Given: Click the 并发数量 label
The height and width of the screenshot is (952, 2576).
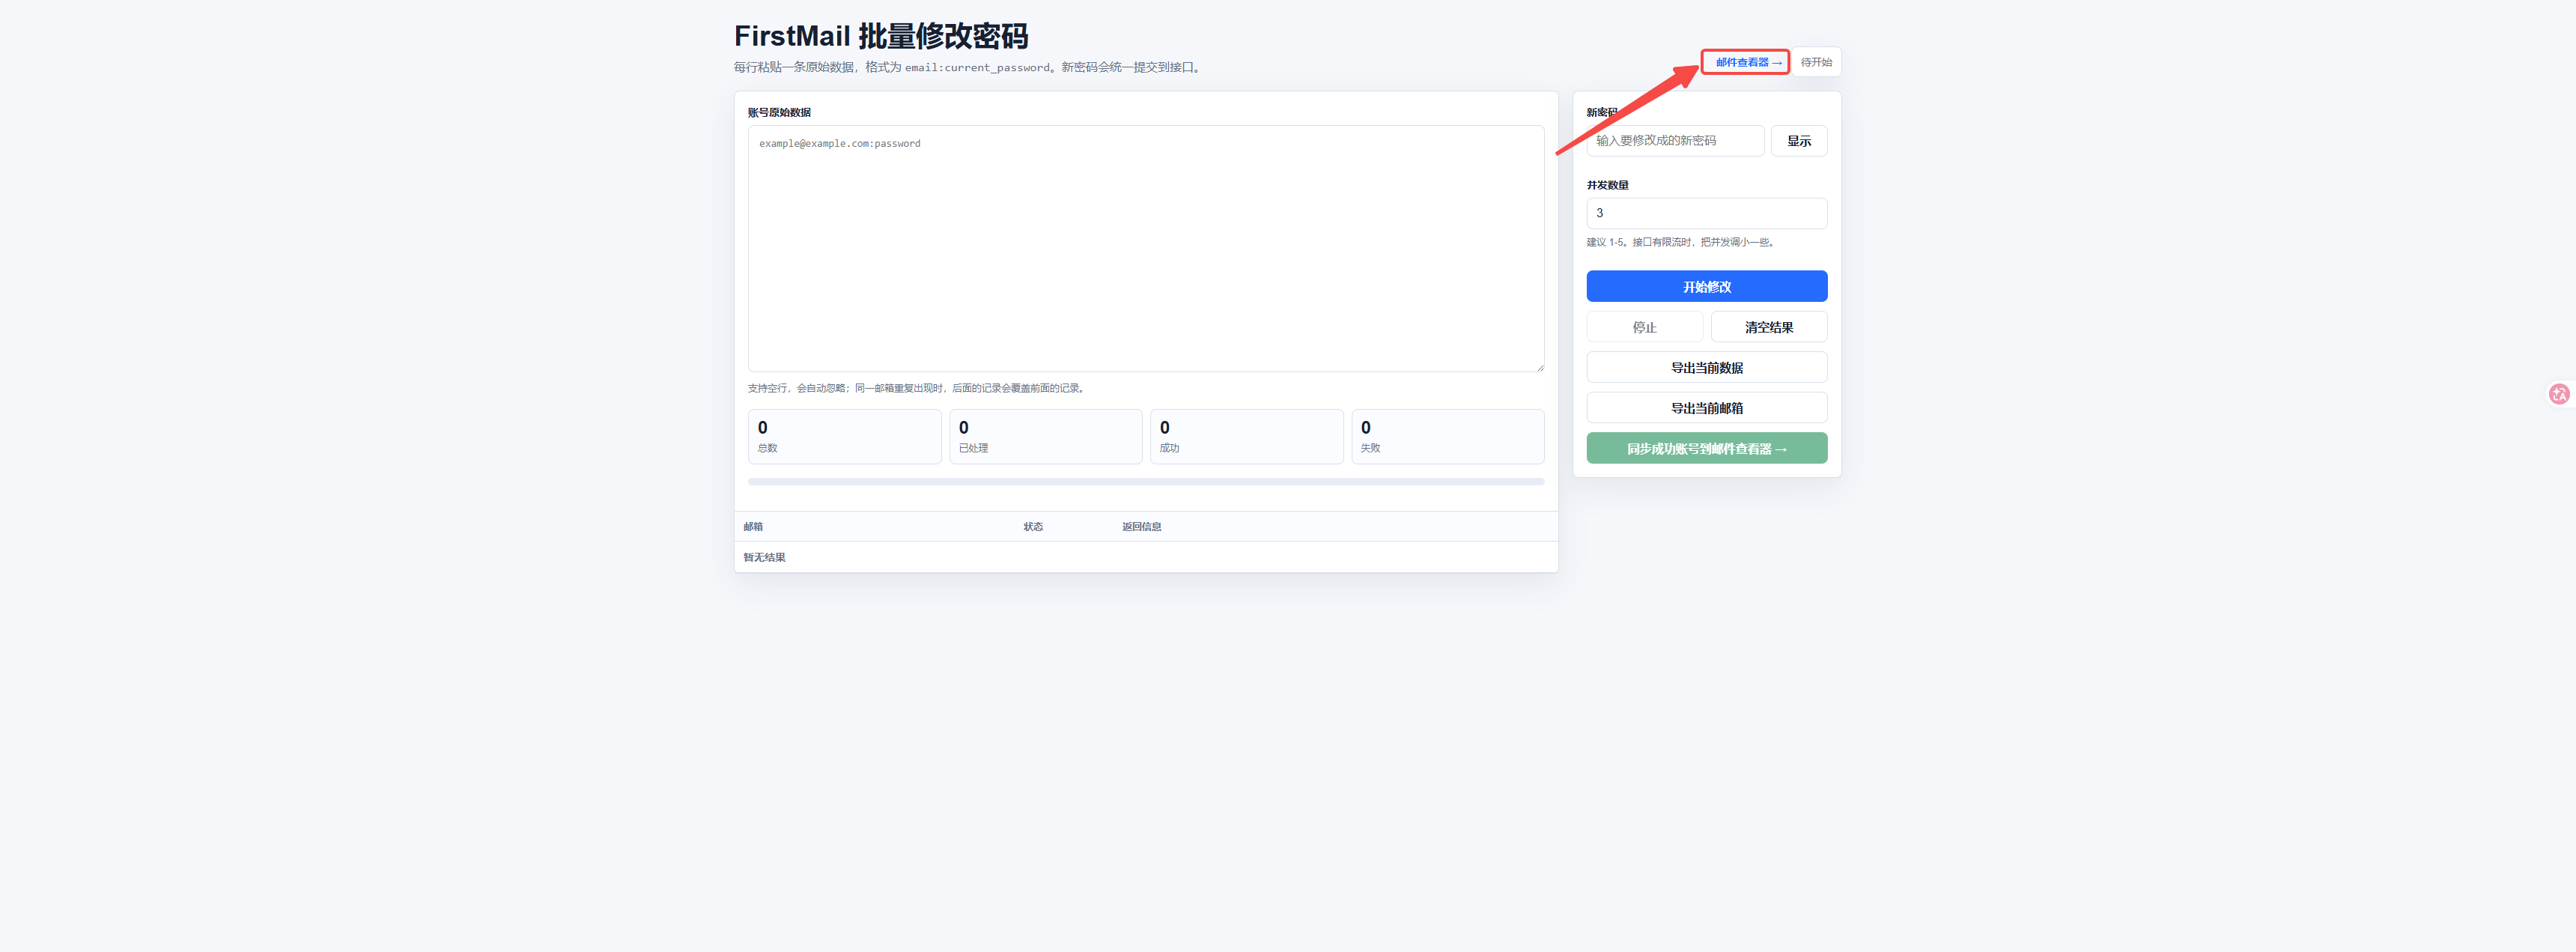Looking at the screenshot, I should click(1607, 185).
